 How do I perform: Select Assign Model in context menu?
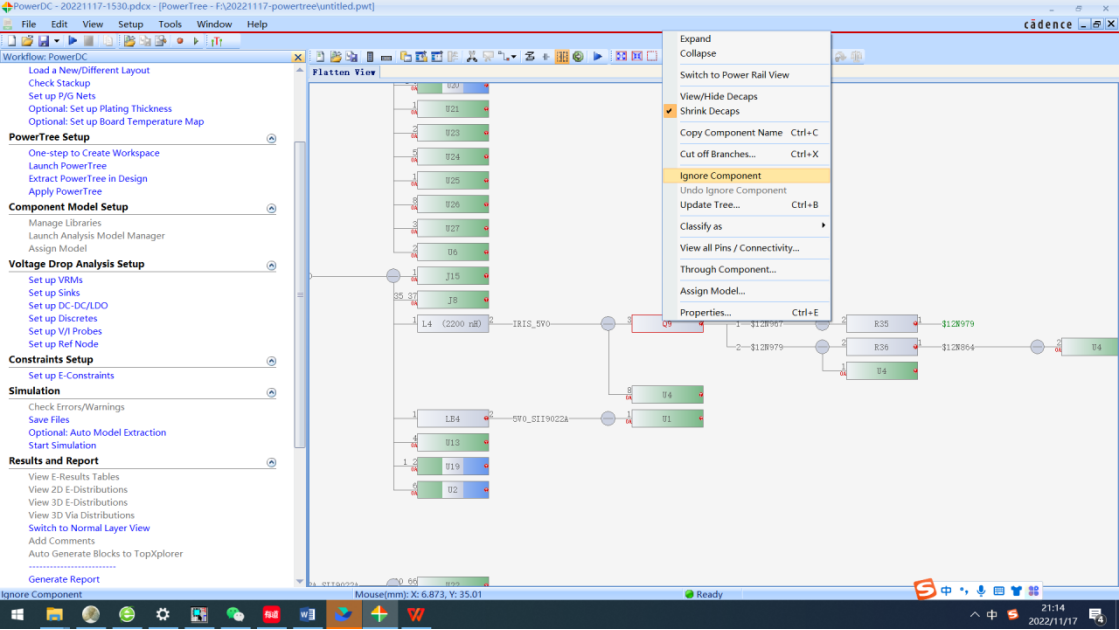coord(746,291)
